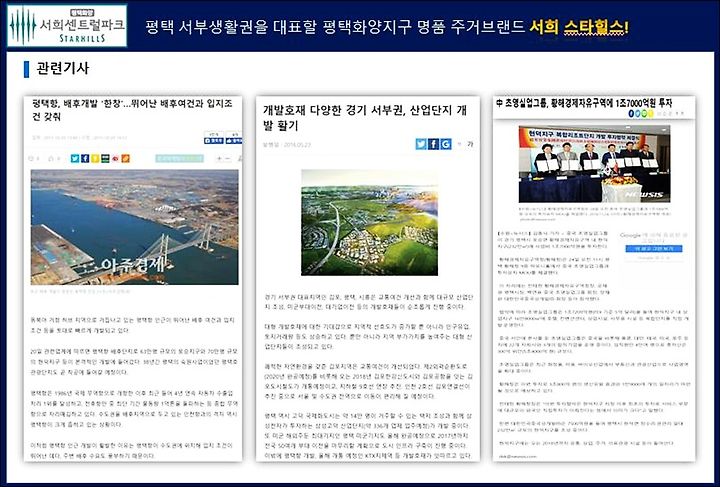Click the 관련기사 section heading
This screenshot has height=487, width=720.
click(x=62, y=68)
